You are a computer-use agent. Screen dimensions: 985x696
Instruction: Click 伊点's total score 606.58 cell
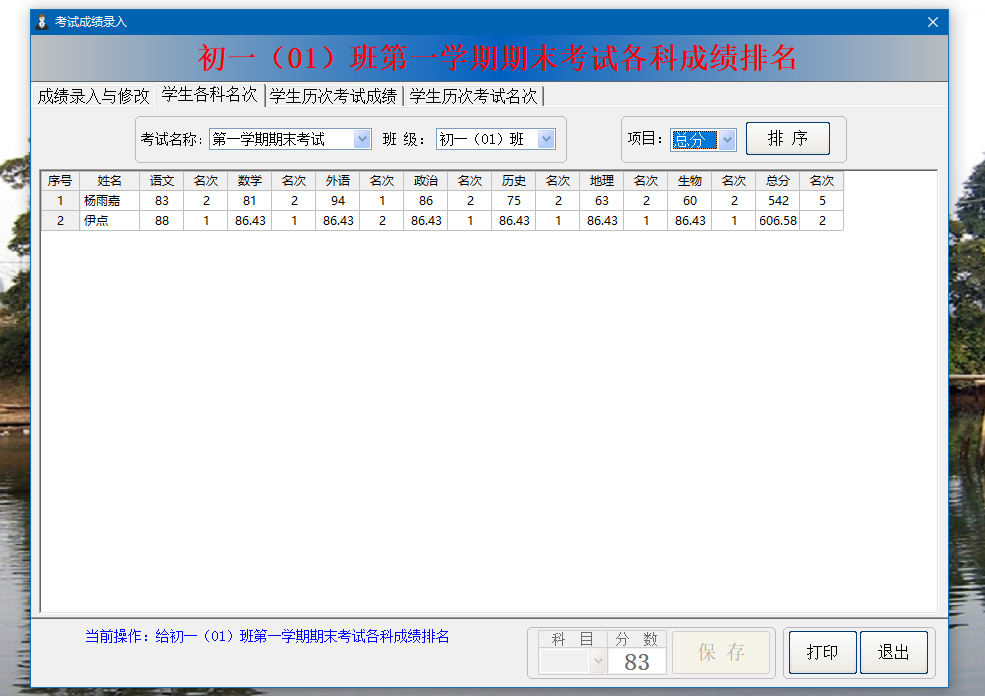(x=777, y=221)
